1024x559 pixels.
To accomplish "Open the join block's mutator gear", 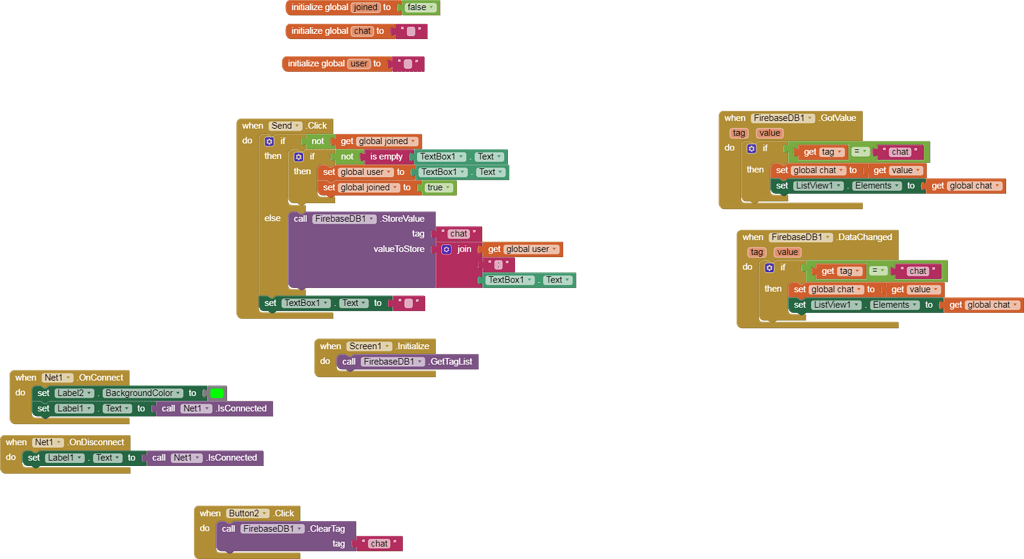I will pos(447,249).
